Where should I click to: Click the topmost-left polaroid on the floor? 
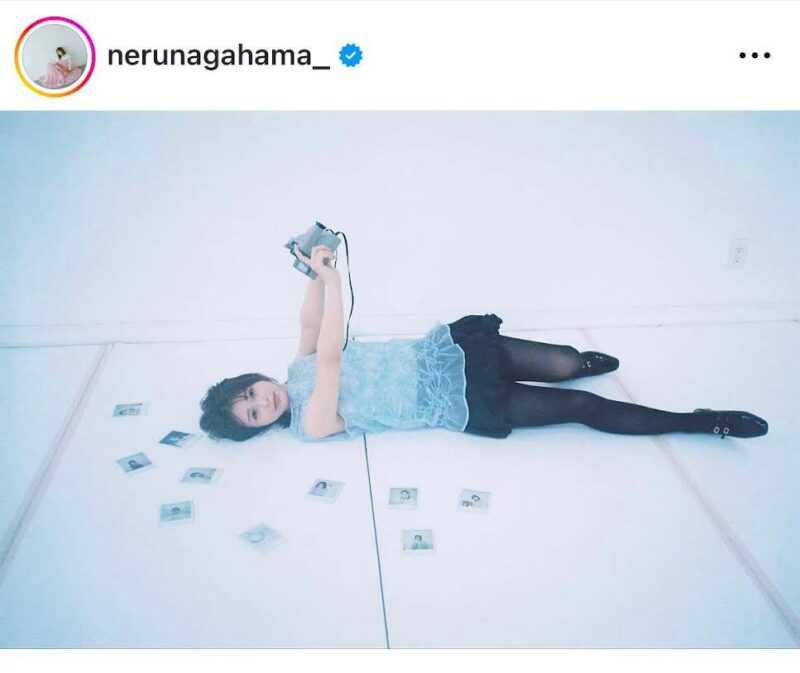[131, 409]
